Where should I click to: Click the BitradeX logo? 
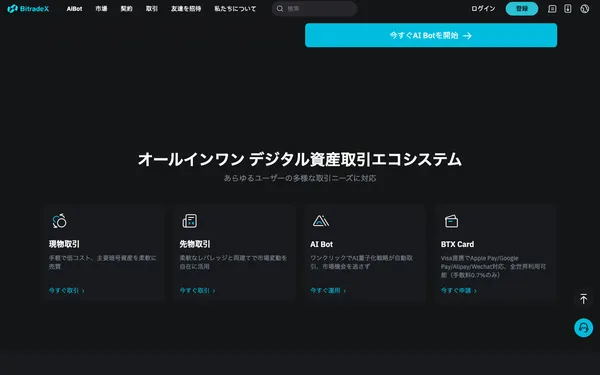click(28, 8)
